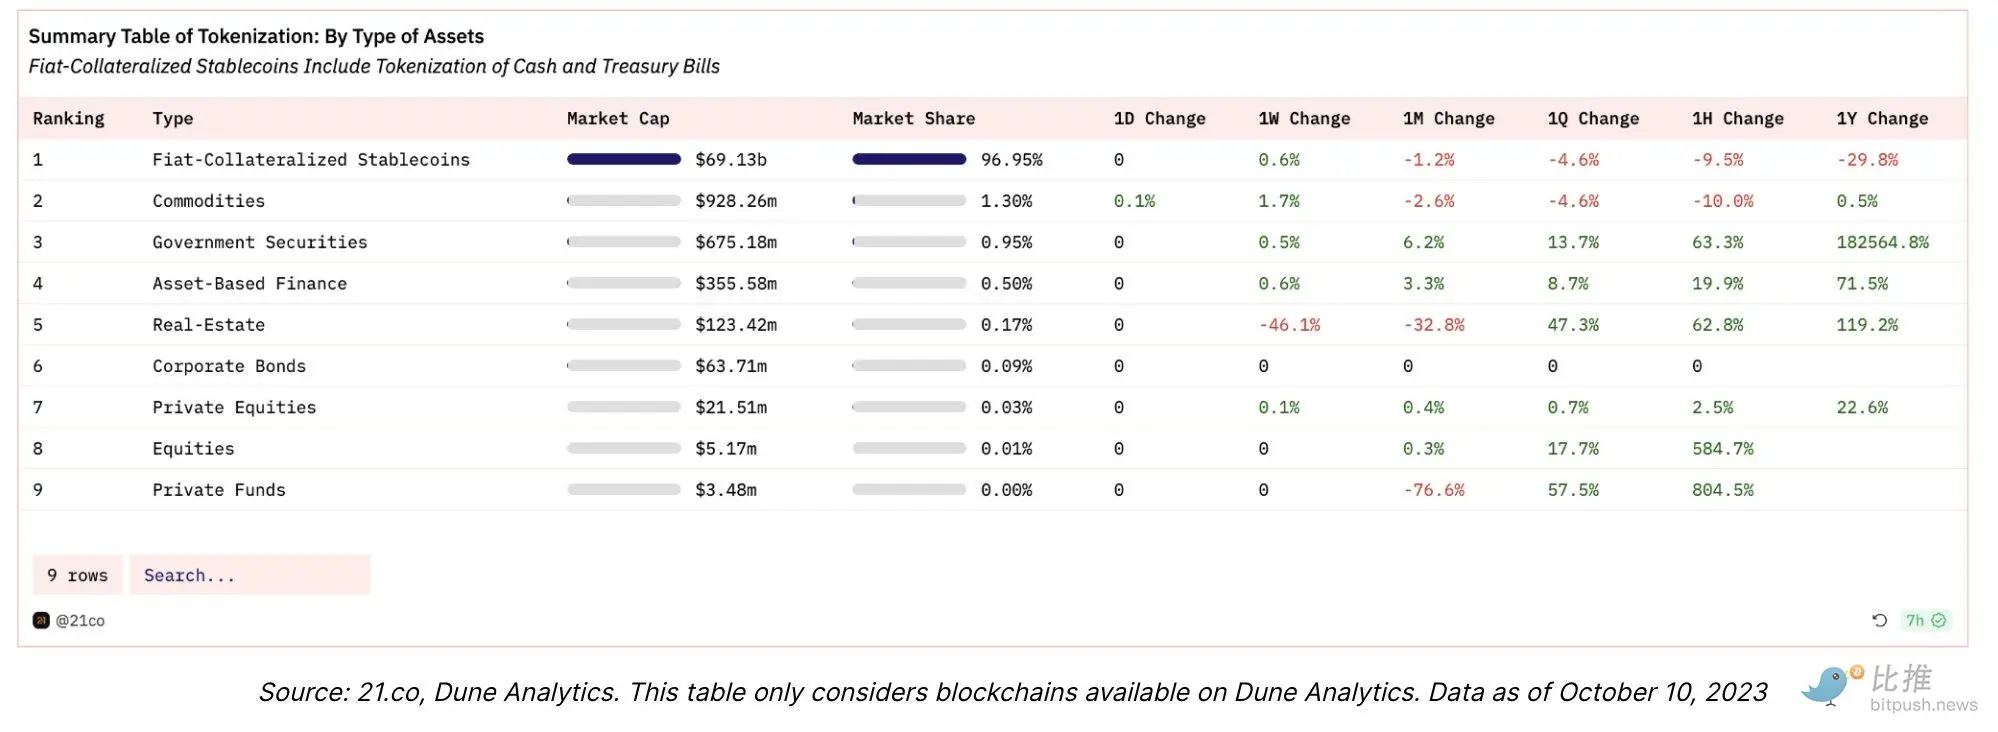
Task: Select the 1H Change column header
Action: (1737, 119)
